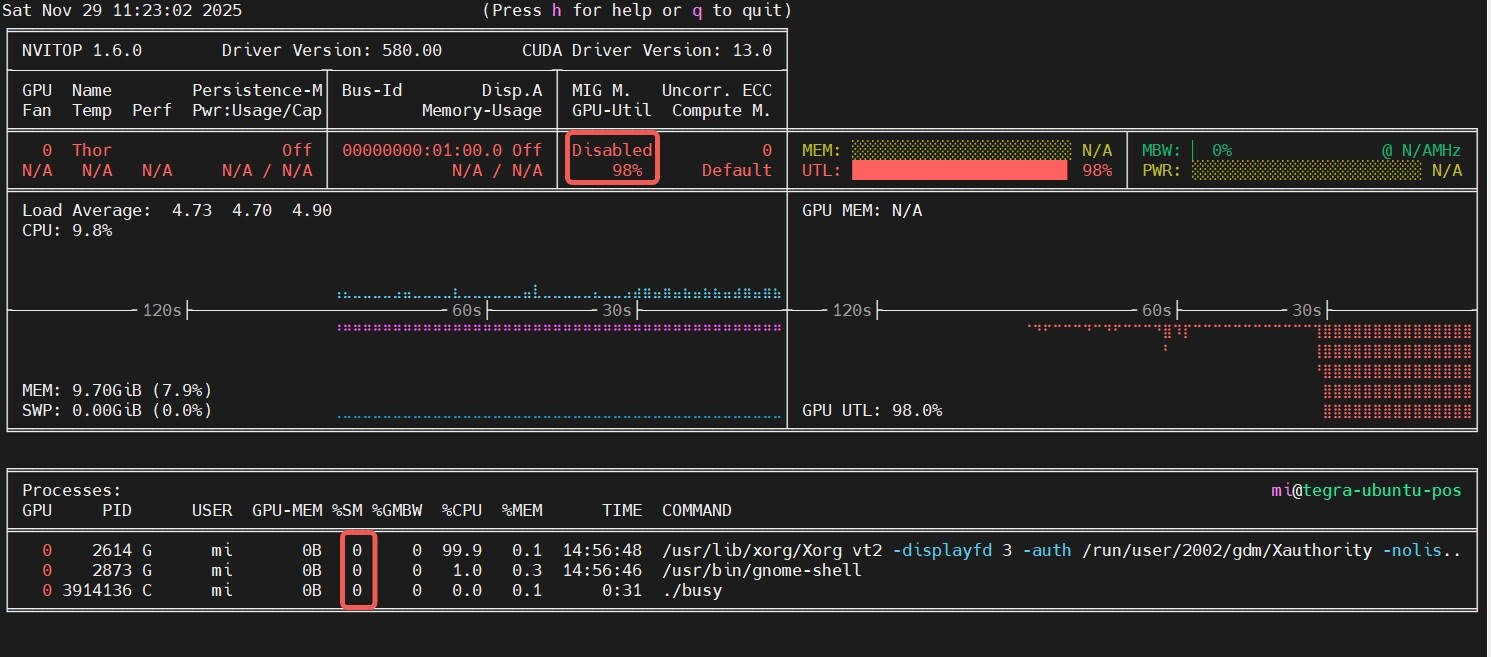Click the GPU UTL: 98.0% label
The image size is (1491, 657).
click(x=872, y=410)
